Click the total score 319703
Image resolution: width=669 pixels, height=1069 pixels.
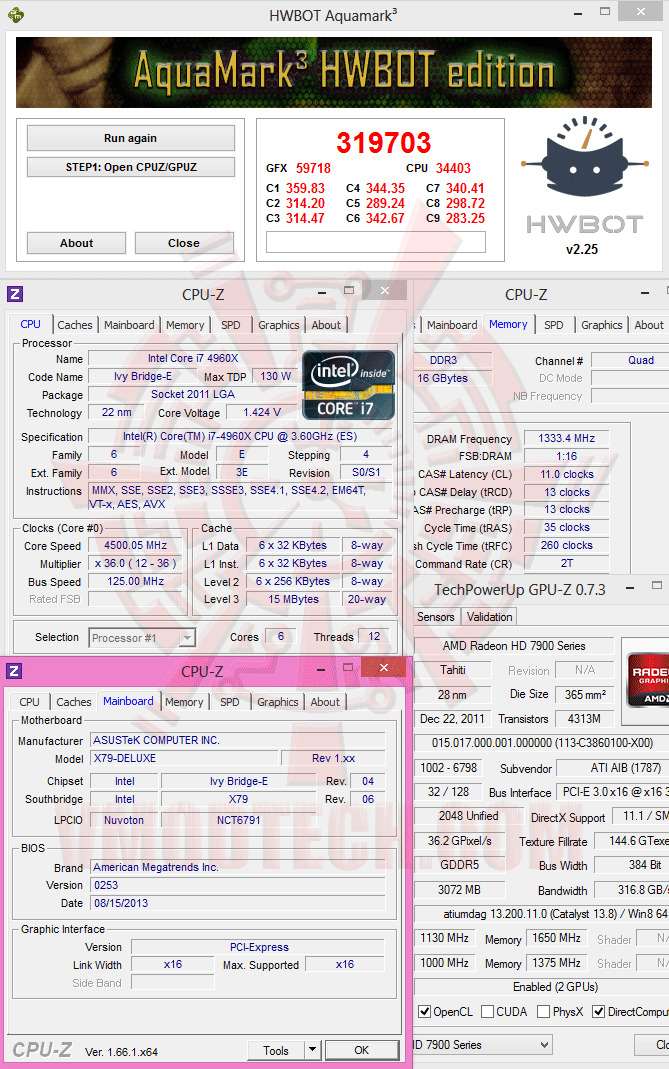point(384,142)
